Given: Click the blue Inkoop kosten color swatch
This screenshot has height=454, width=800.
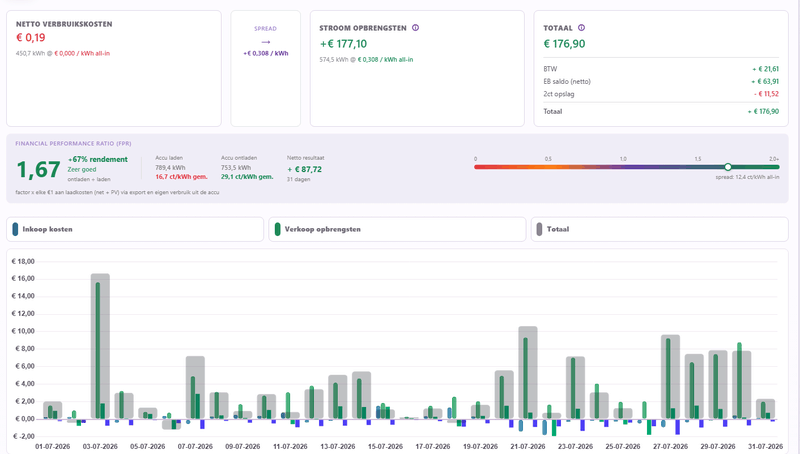Looking at the screenshot, I should pyautogui.click(x=15, y=229).
